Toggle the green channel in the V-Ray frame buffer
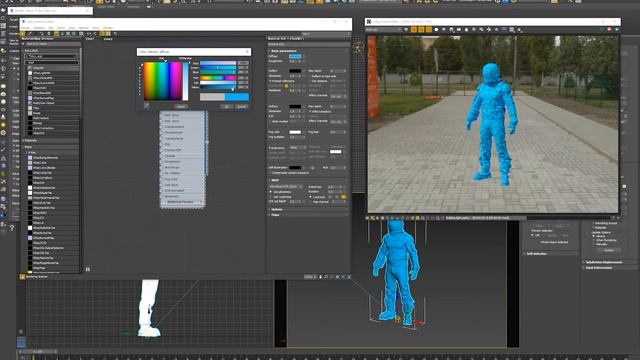The width and height of the screenshot is (640, 360). 421,29
